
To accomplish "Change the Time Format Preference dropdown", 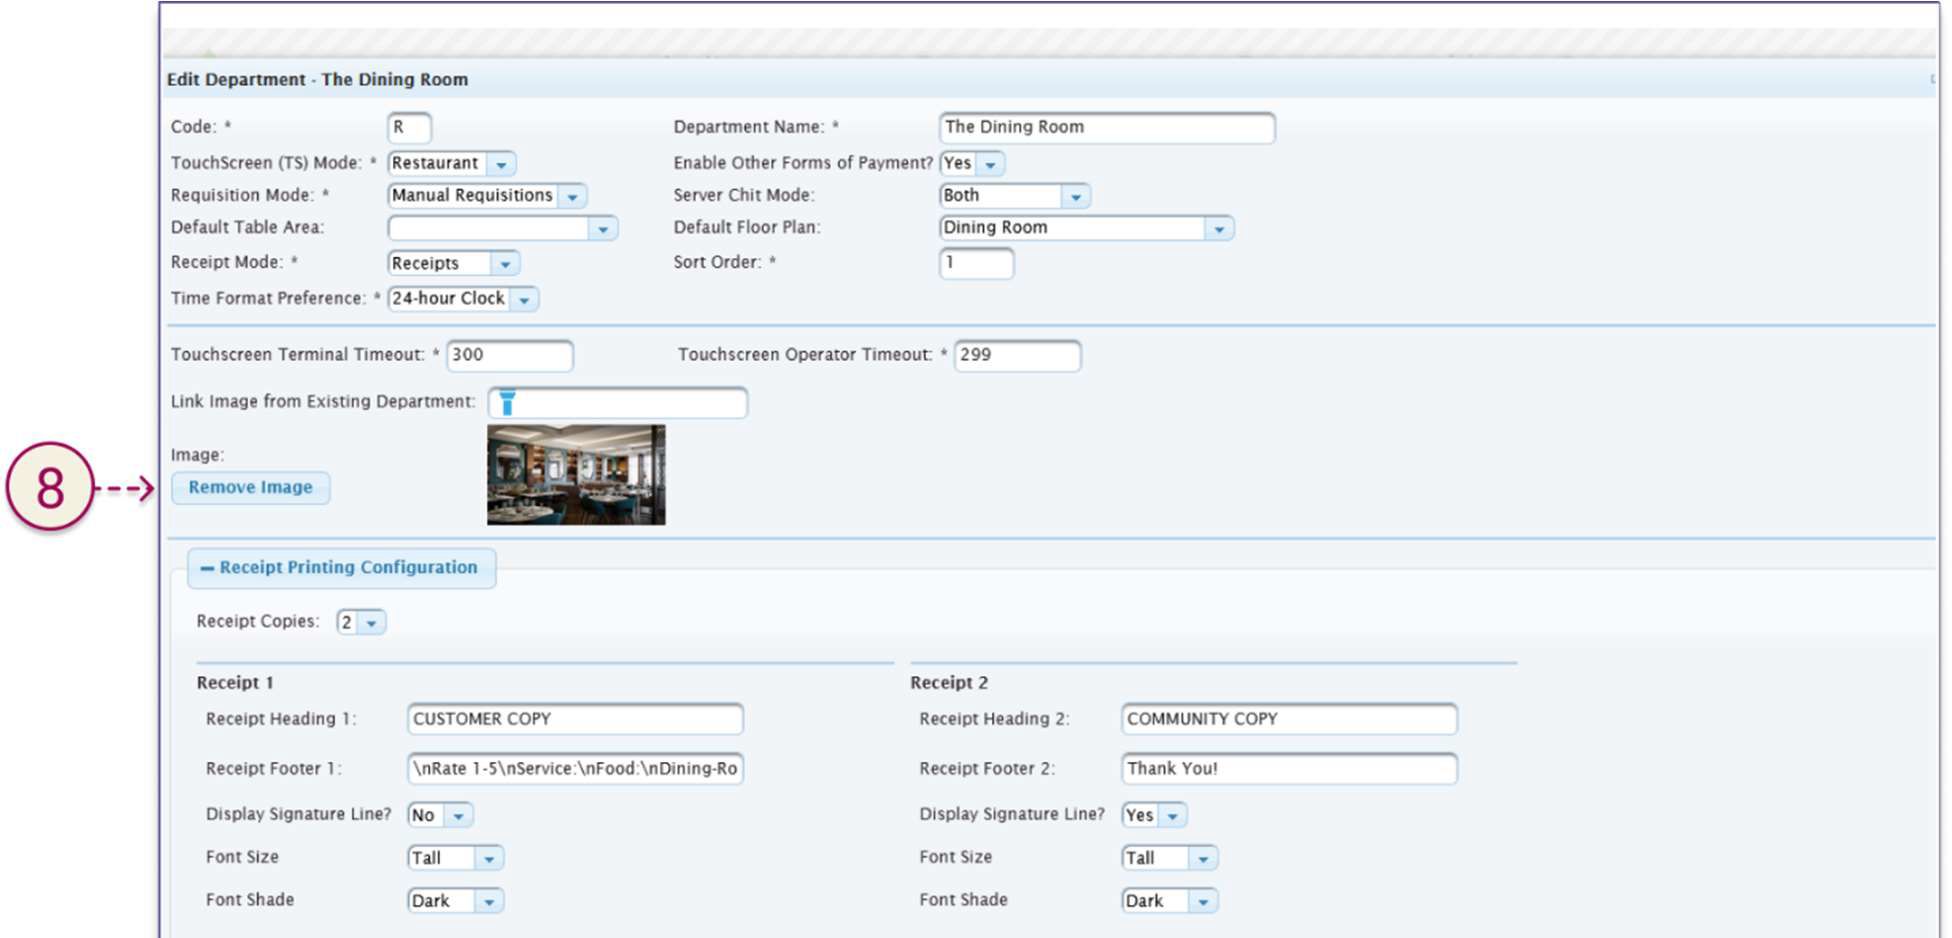I will [524, 299].
